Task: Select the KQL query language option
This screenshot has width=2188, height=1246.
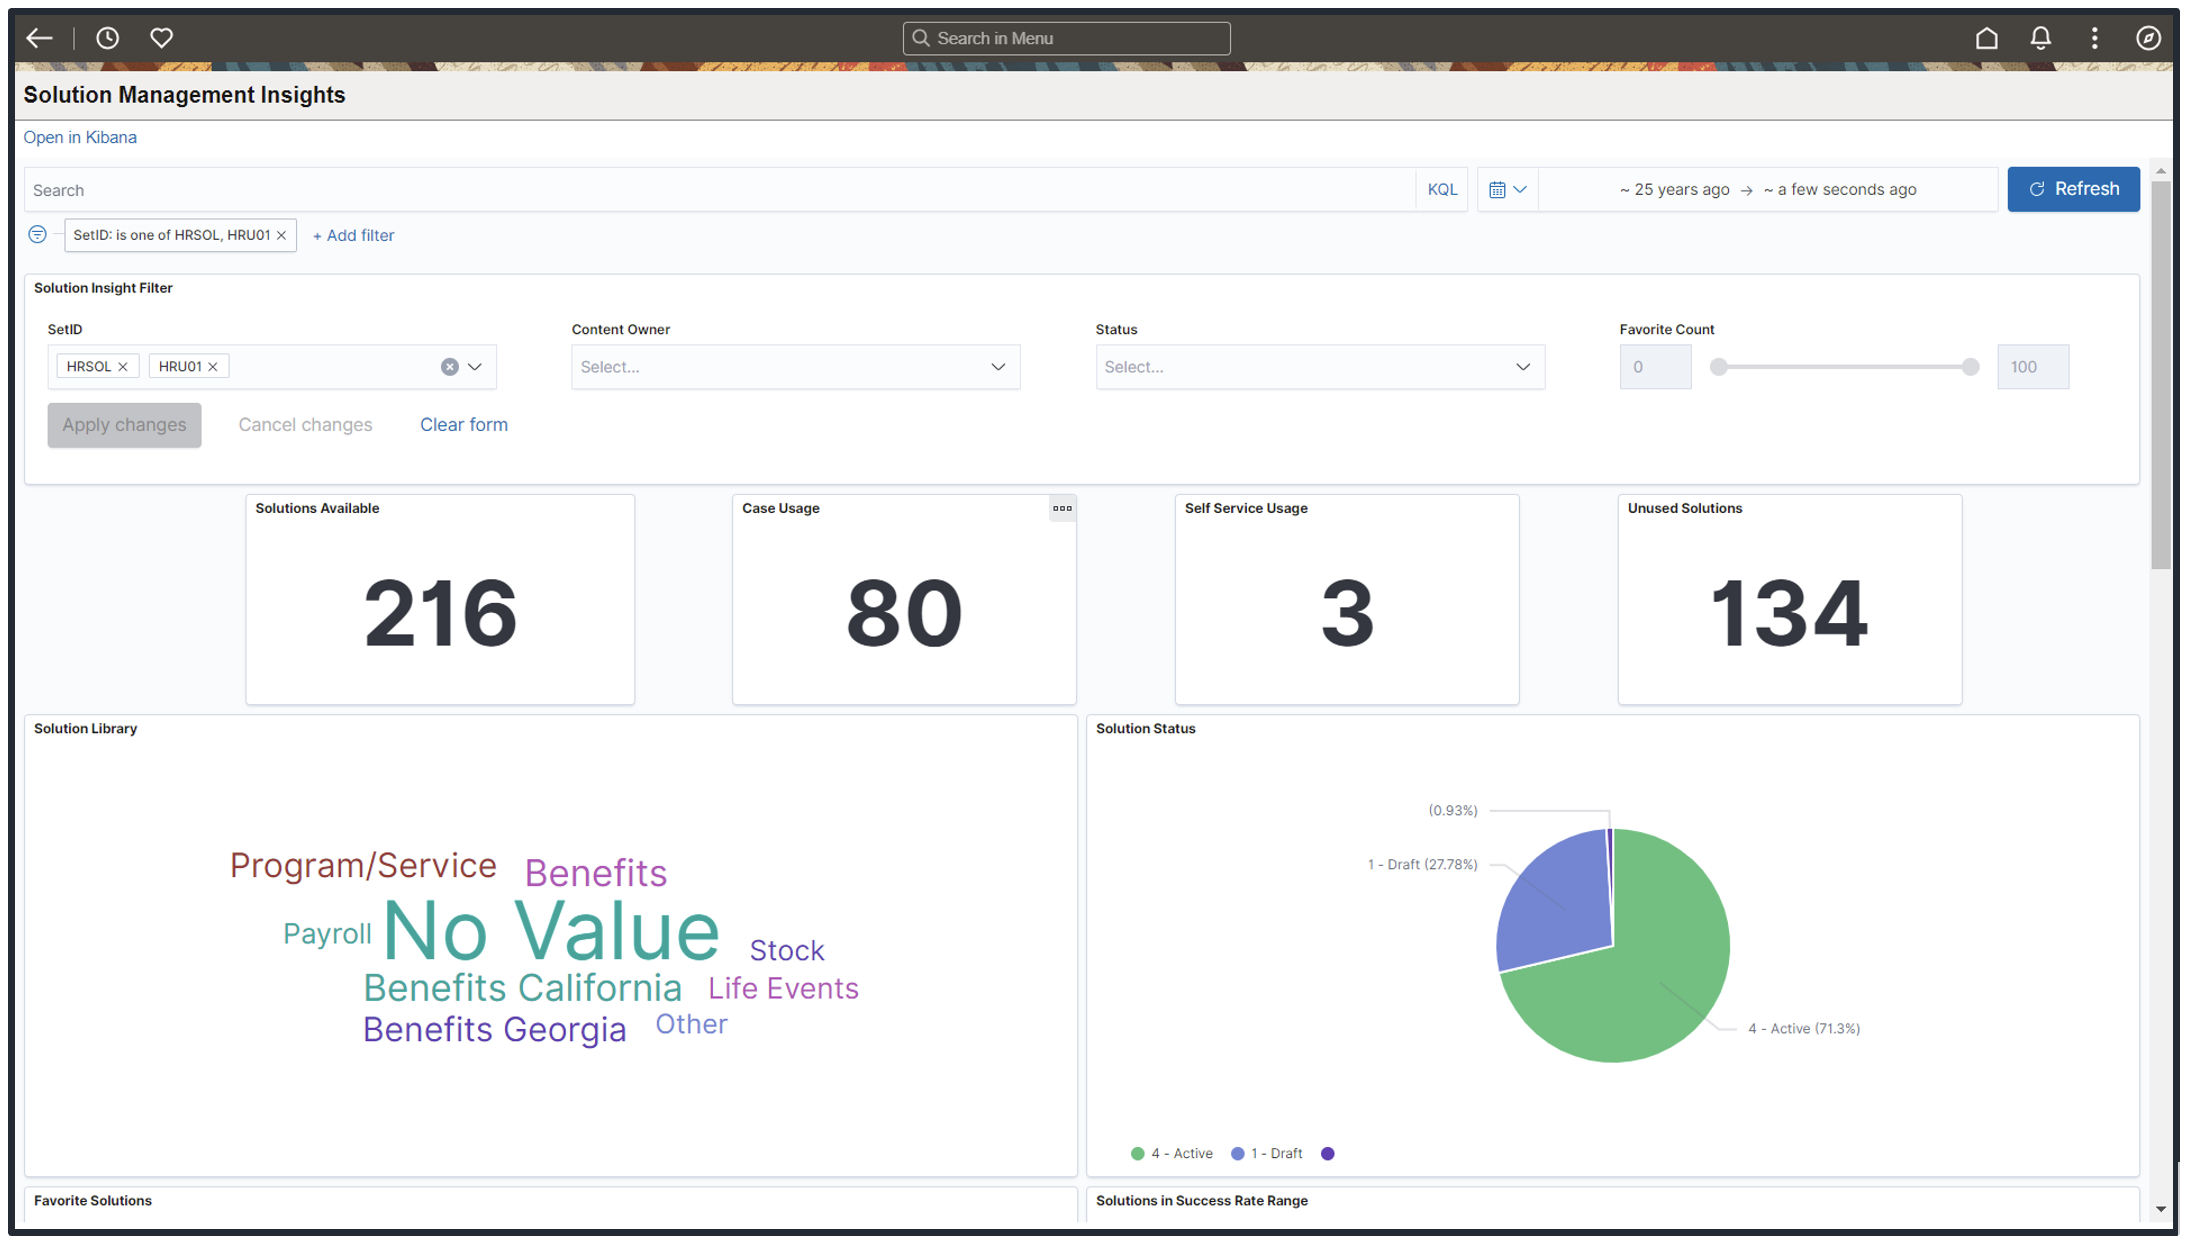Action: point(1442,189)
